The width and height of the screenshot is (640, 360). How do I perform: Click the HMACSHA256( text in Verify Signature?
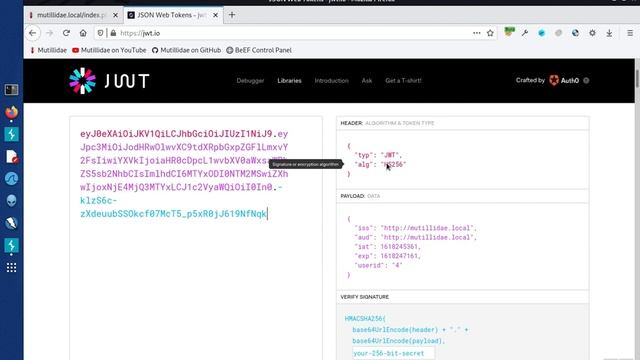(365, 318)
